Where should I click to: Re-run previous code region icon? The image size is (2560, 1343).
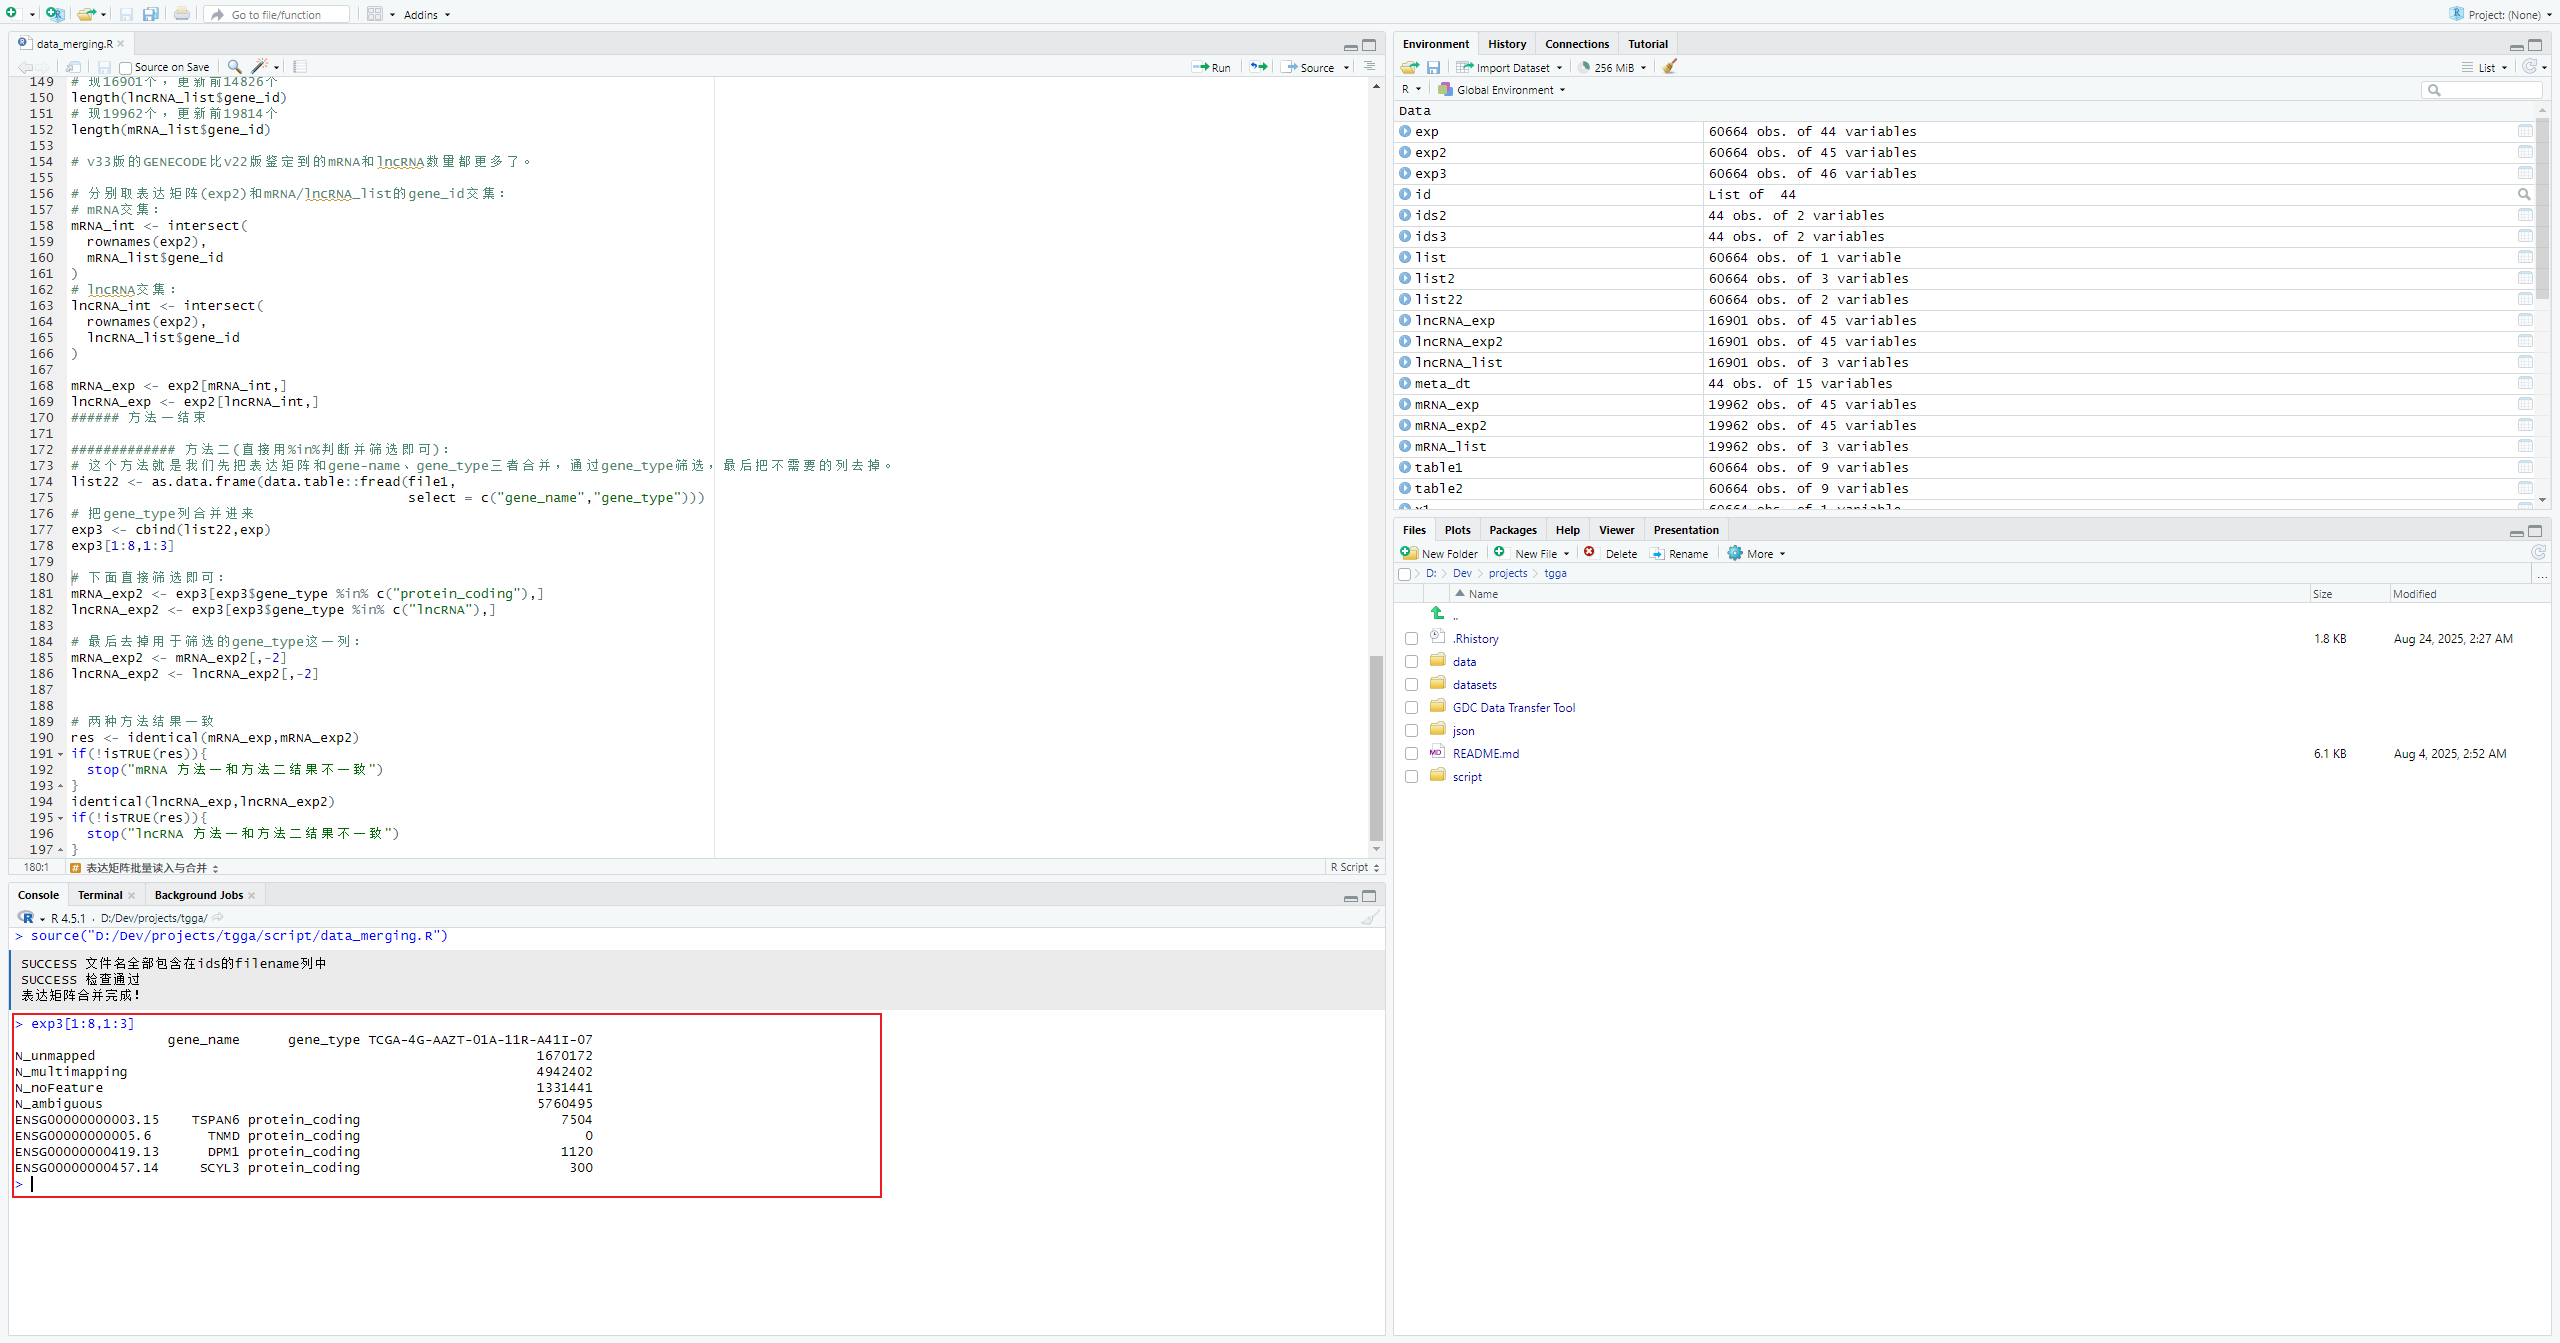point(1259,67)
